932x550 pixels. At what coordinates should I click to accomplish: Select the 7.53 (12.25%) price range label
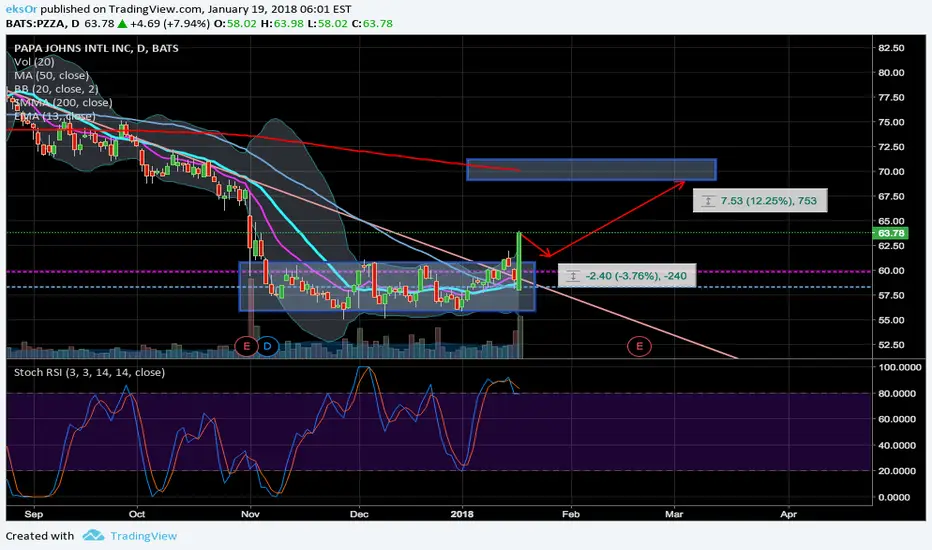[760, 201]
